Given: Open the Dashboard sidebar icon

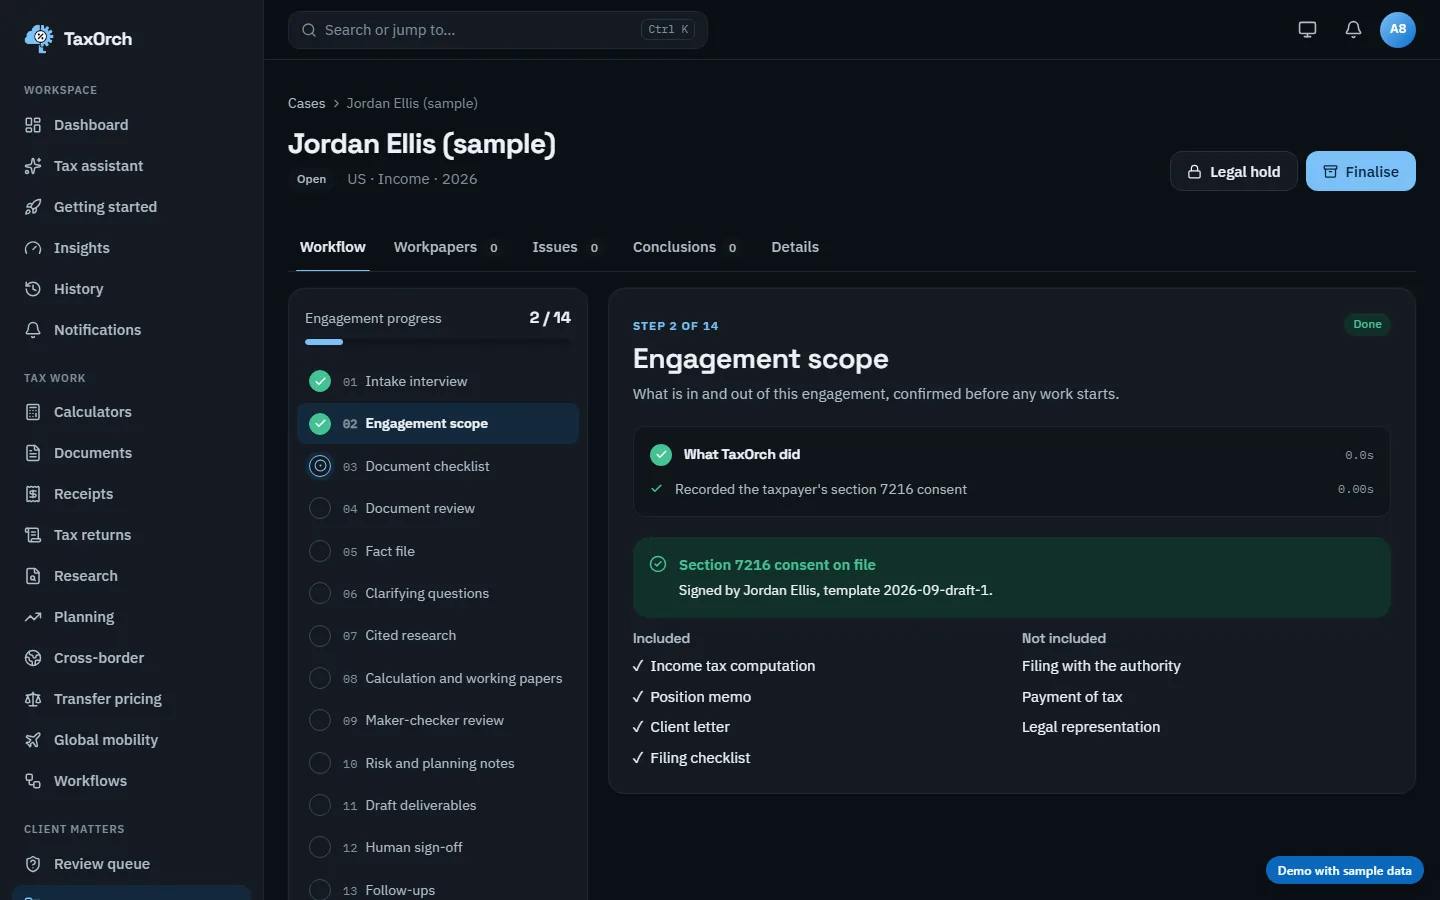Looking at the screenshot, I should [33, 125].
